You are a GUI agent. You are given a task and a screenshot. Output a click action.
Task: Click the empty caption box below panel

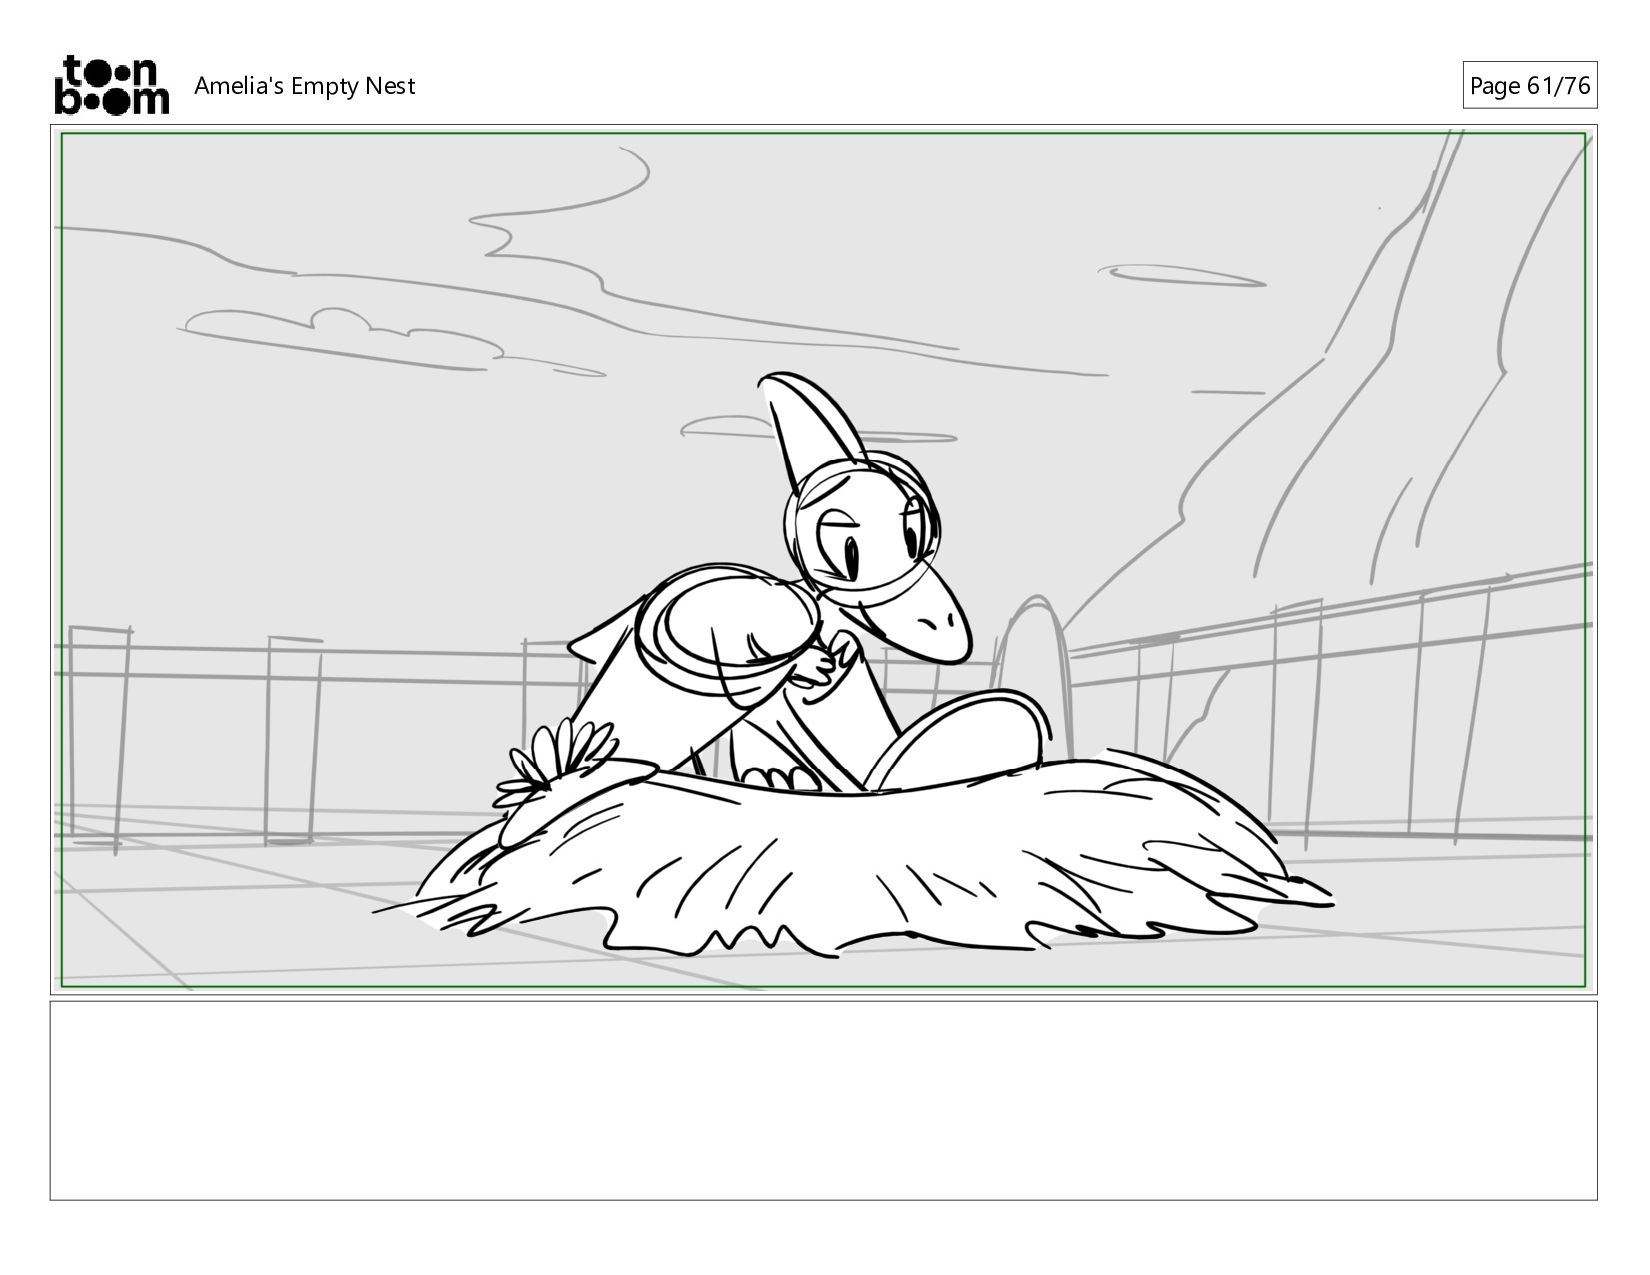coord(823,1100)
